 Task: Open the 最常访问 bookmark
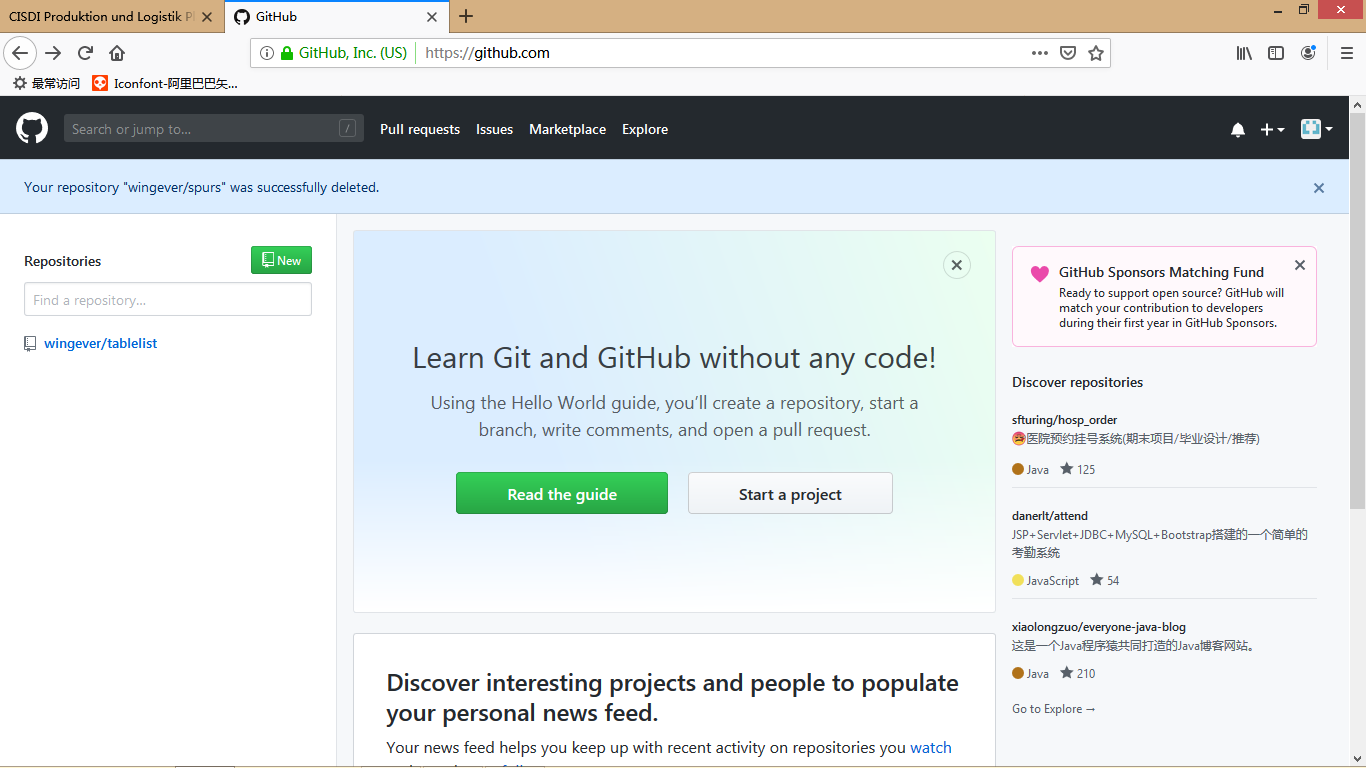coord(46,83)
